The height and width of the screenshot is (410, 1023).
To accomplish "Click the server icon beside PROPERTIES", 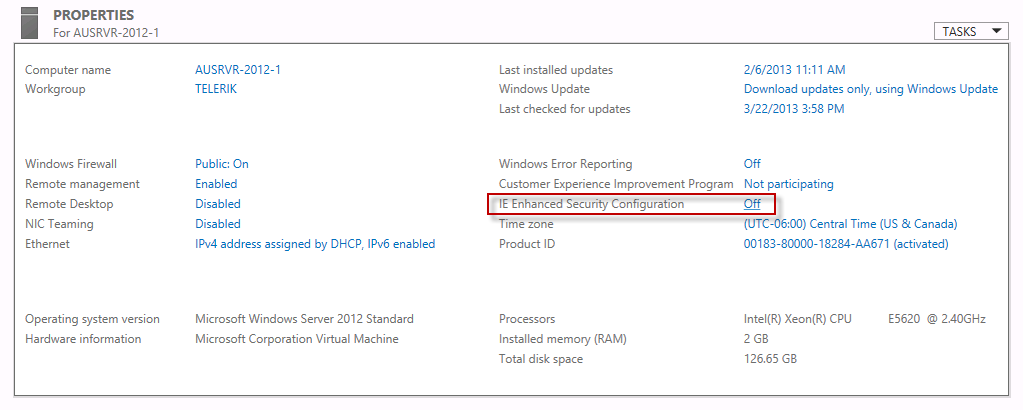I will coord(29,22).
